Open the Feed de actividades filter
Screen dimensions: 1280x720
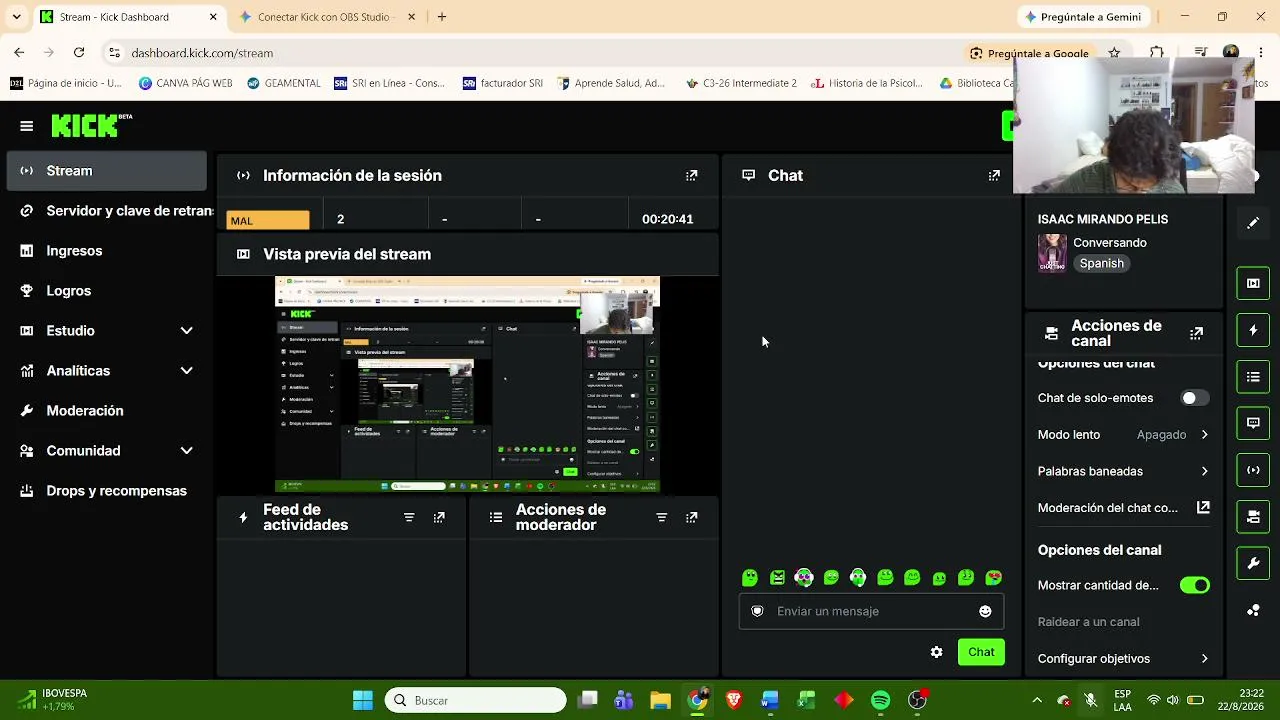[409, 517]
